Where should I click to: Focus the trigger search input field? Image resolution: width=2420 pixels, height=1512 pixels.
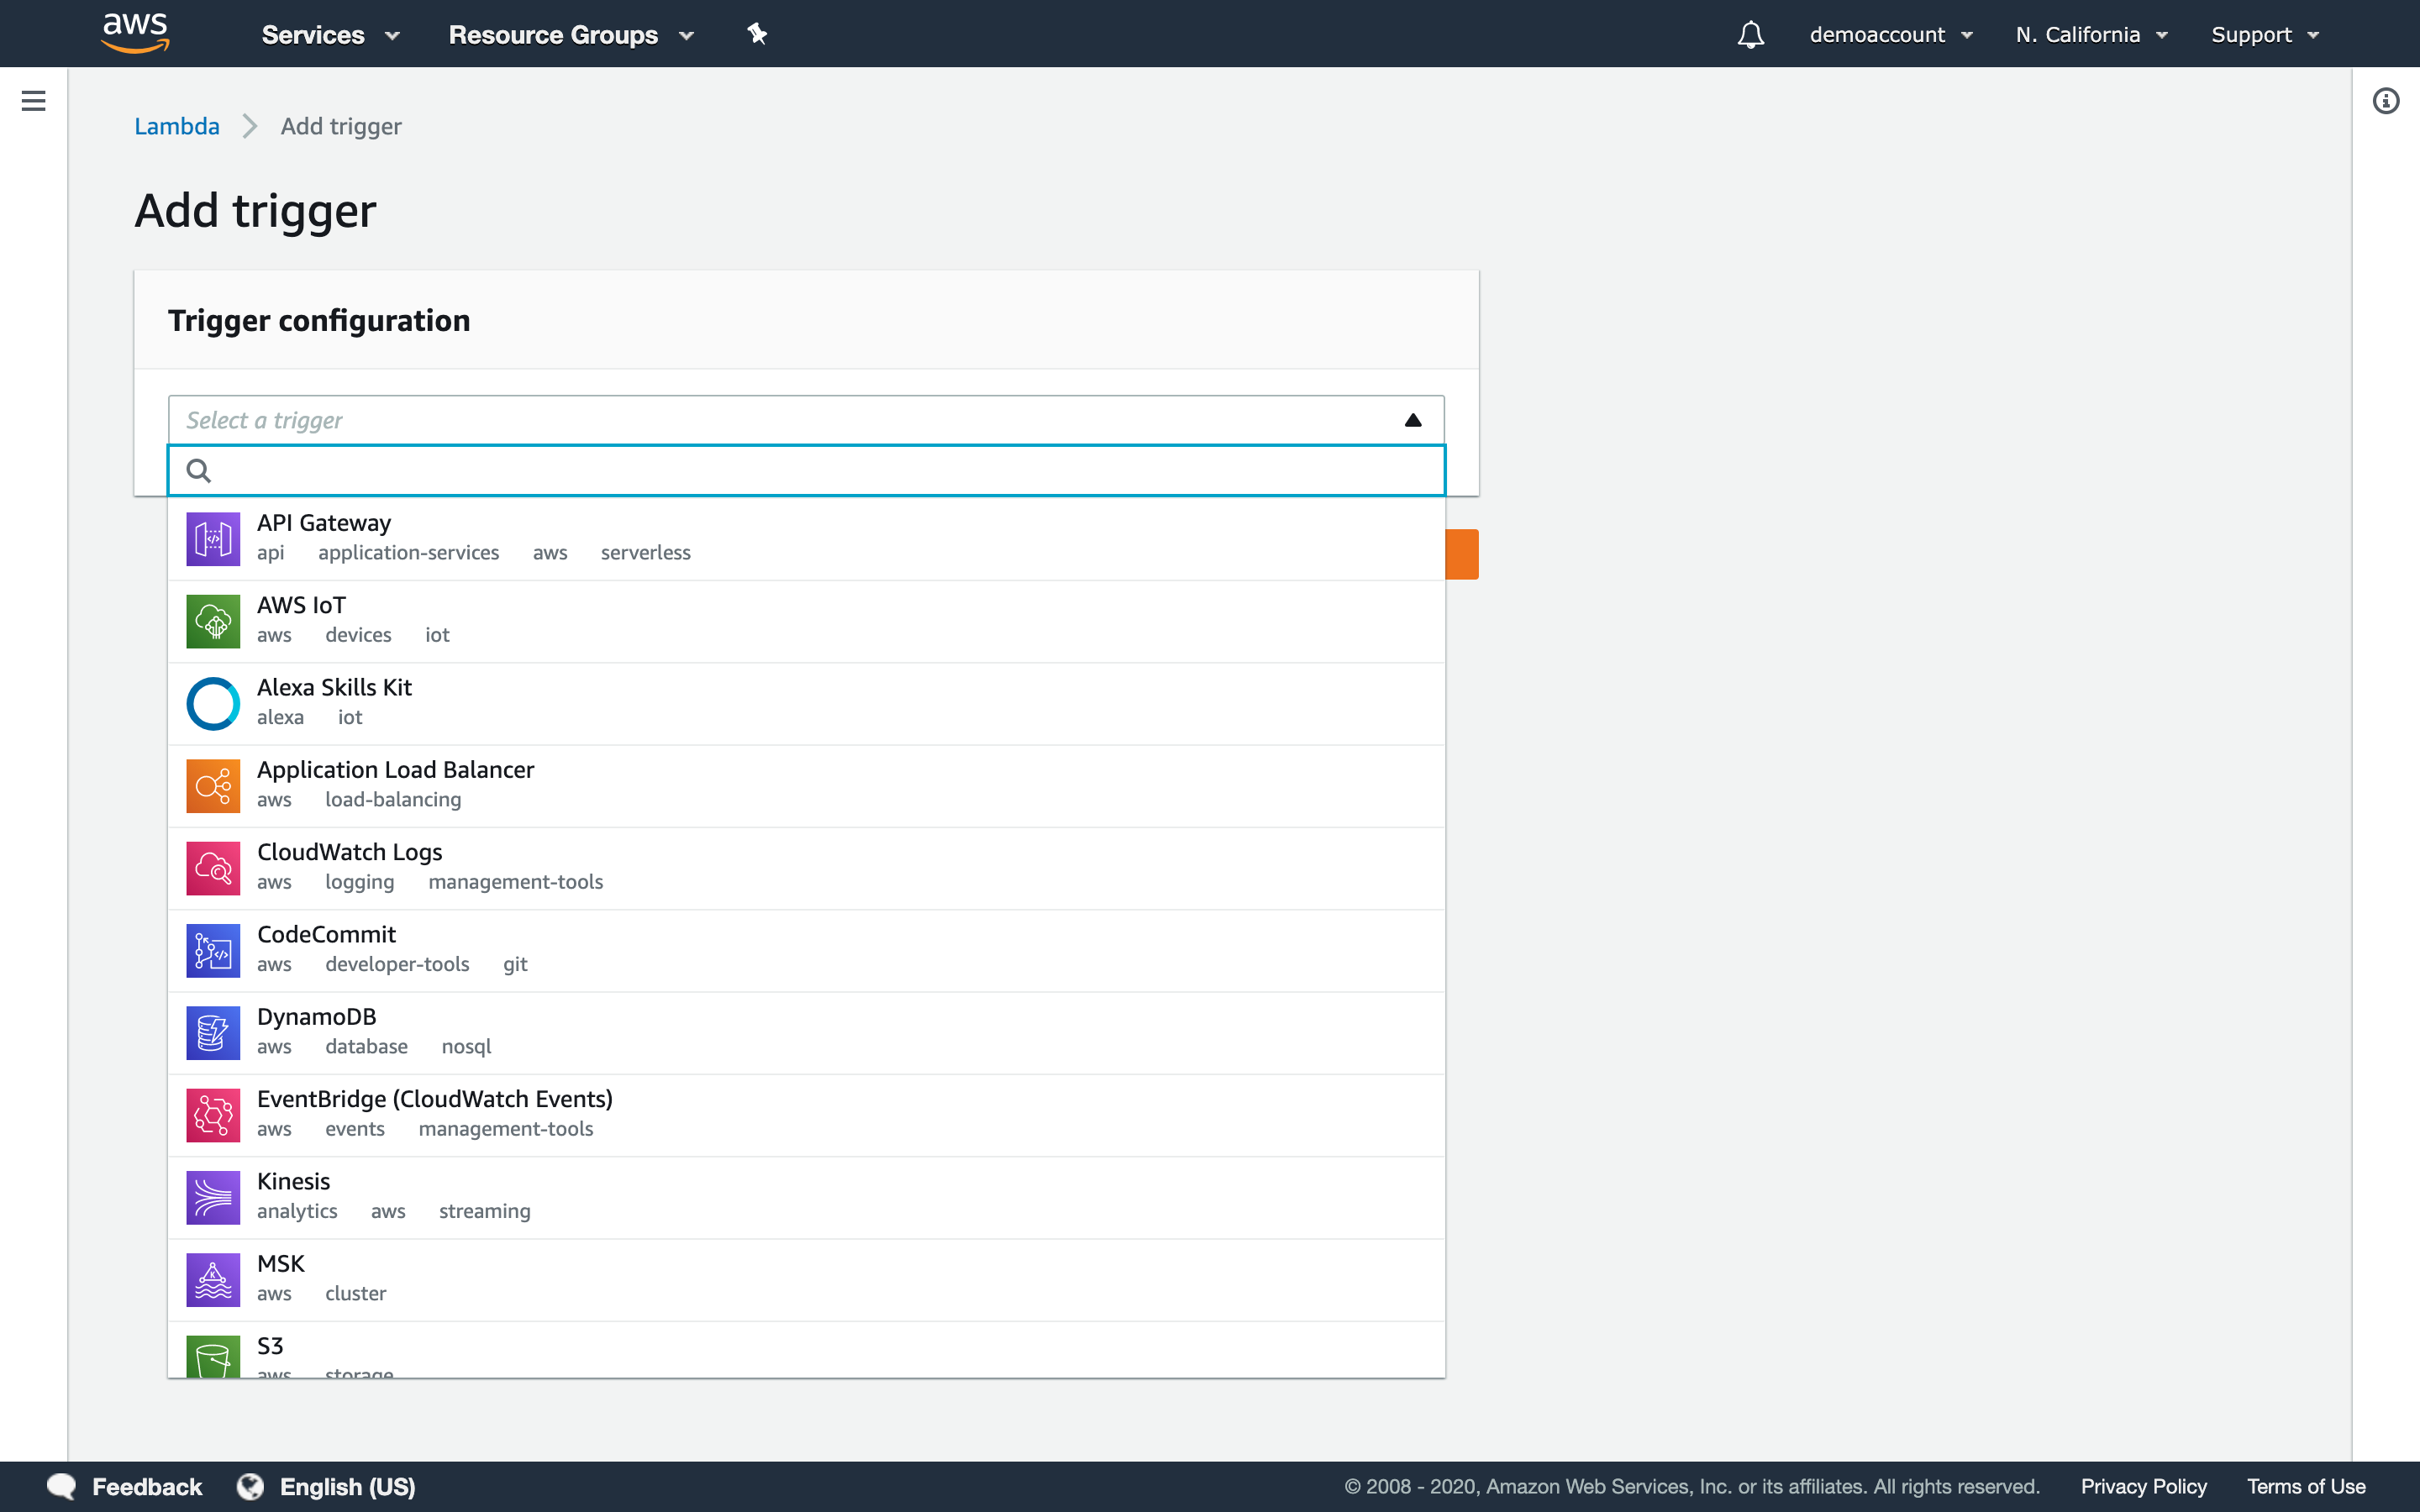(x=806, y=470)
